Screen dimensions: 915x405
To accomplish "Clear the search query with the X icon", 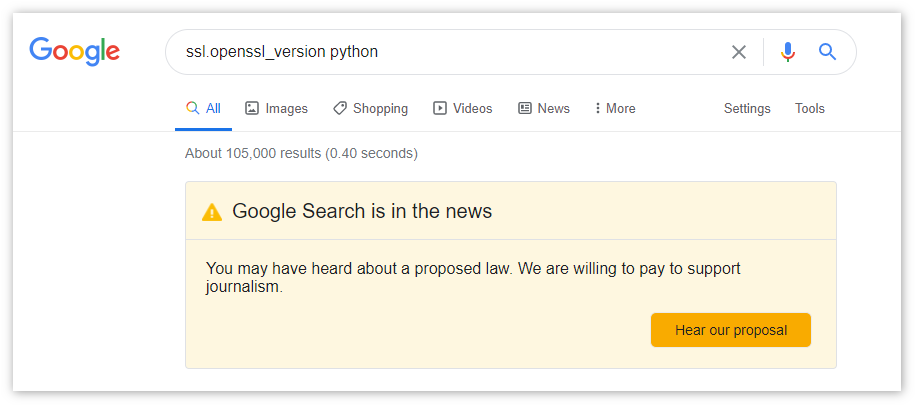I will [739, 52].
